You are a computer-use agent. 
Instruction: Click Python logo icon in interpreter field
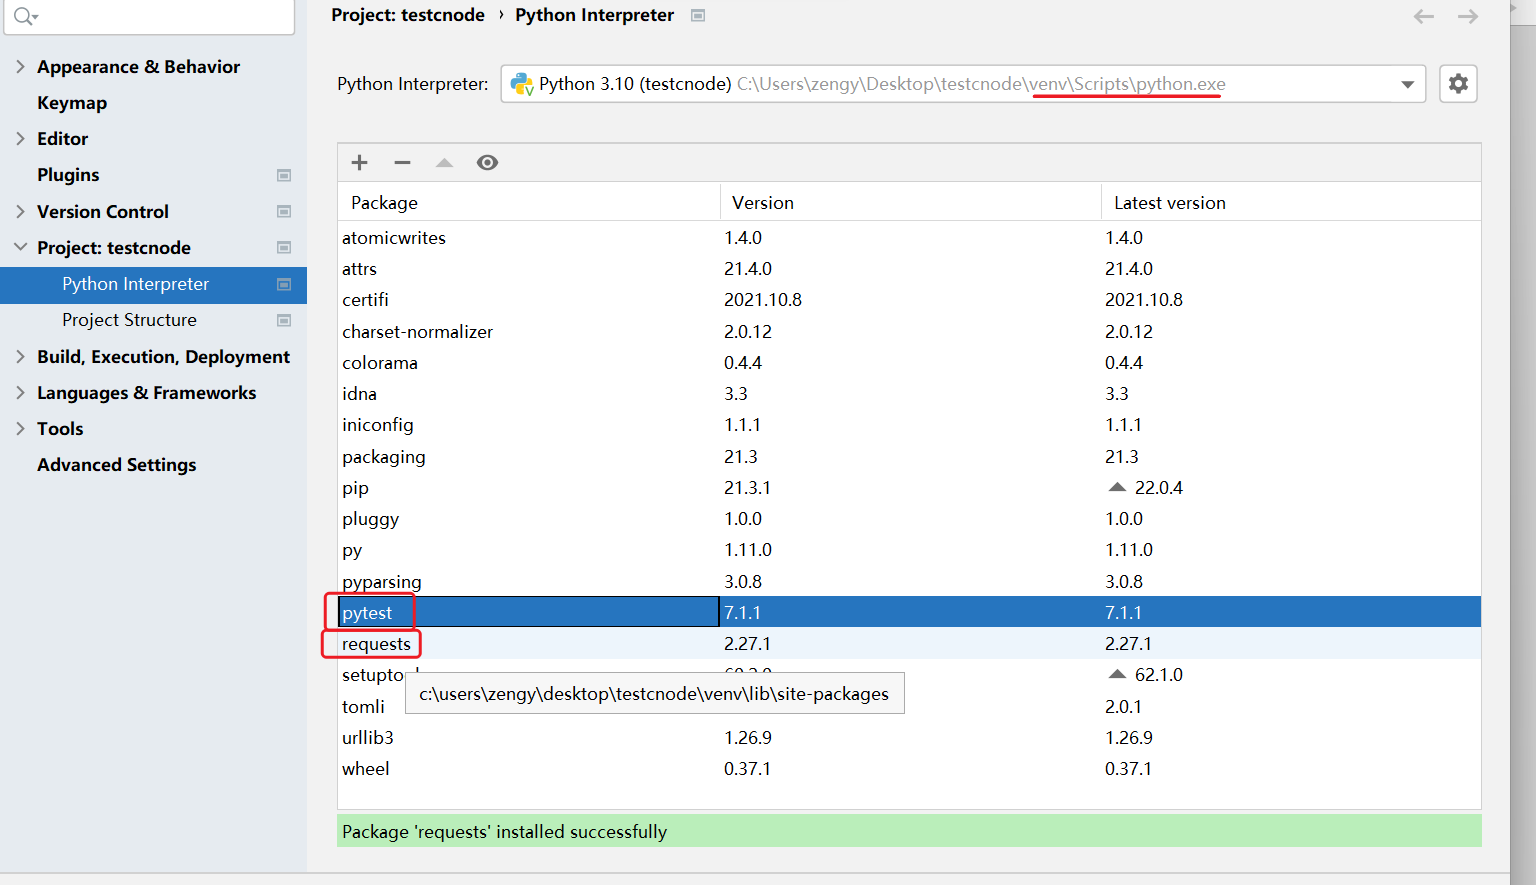tap(522, 84)
